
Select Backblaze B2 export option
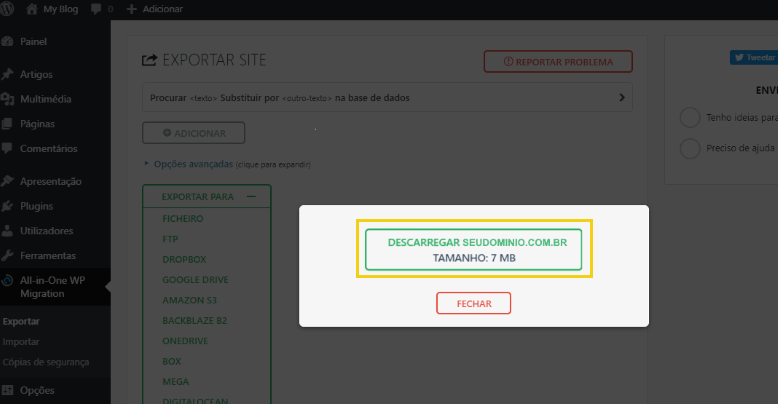tap(194, 321)
